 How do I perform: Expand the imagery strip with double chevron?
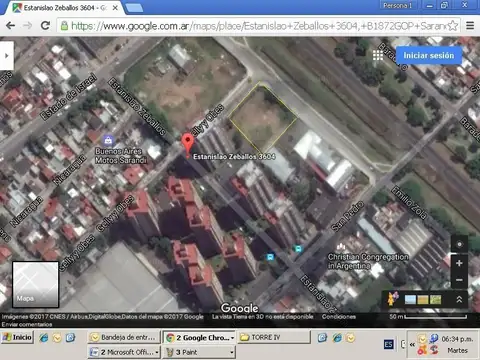tap(459, 299)
